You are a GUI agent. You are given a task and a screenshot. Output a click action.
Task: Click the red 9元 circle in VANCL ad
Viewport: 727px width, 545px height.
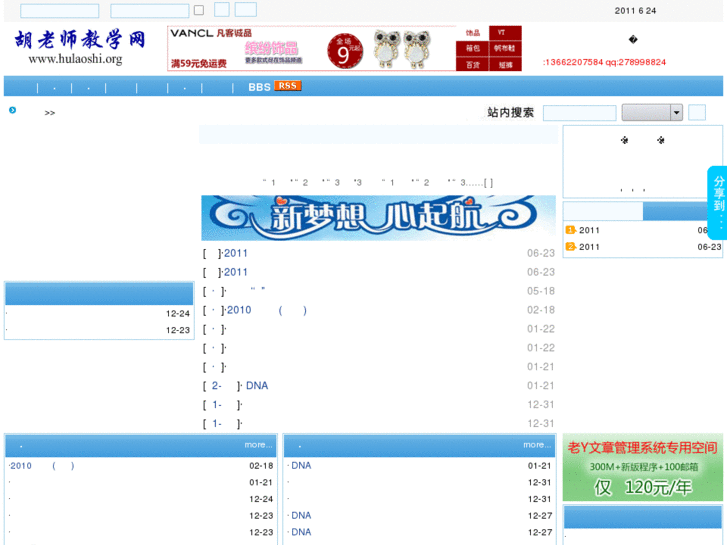click(x=344, y=51)
